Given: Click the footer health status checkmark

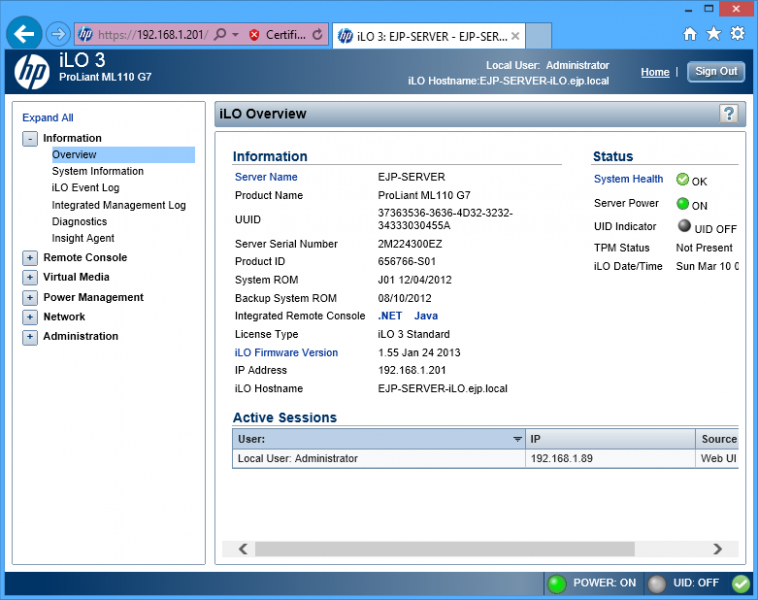Looking at the screenshot, I should pos(741,583).
